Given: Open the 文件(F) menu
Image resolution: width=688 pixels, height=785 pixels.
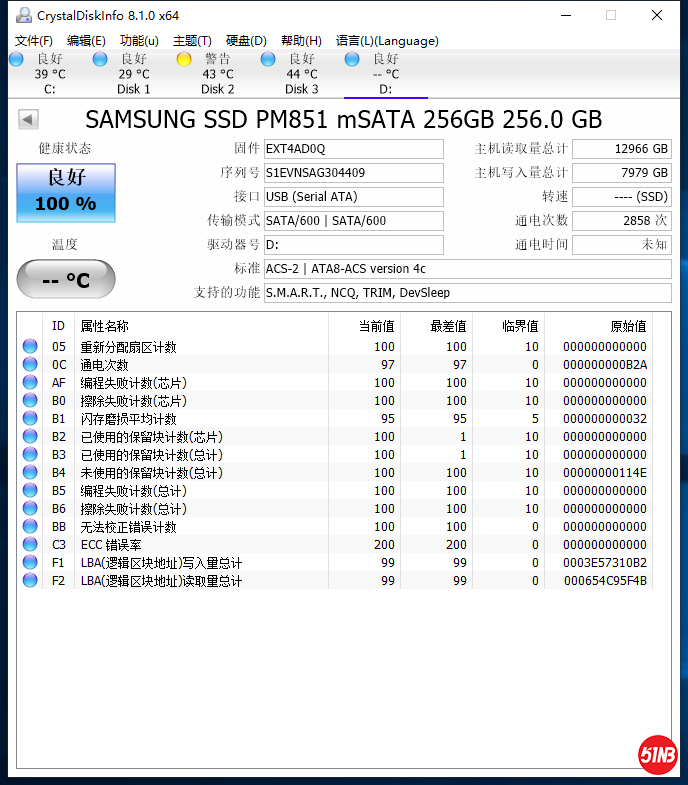Looking at the screenshot, I should pos(34,41).
